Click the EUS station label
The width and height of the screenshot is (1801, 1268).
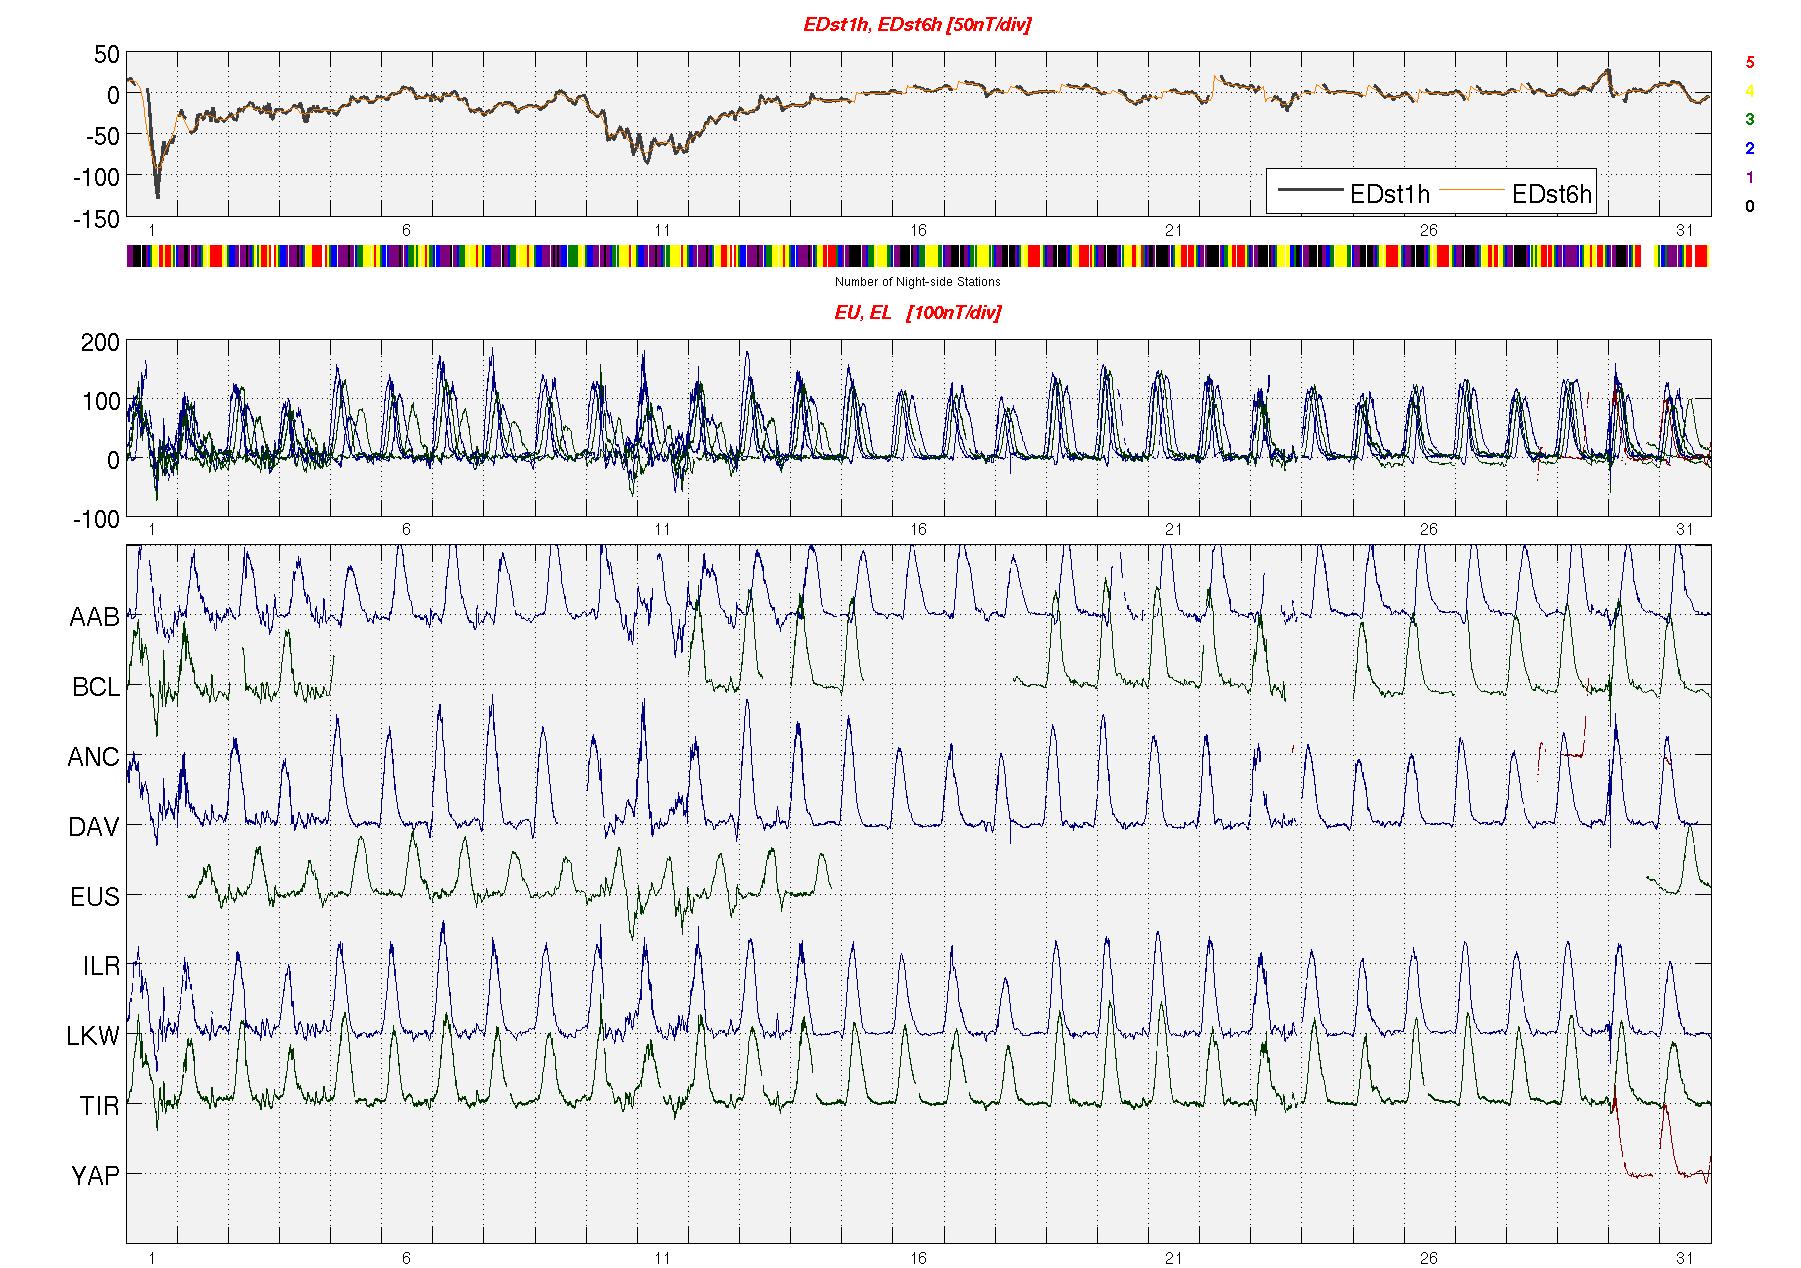point(95,897)
